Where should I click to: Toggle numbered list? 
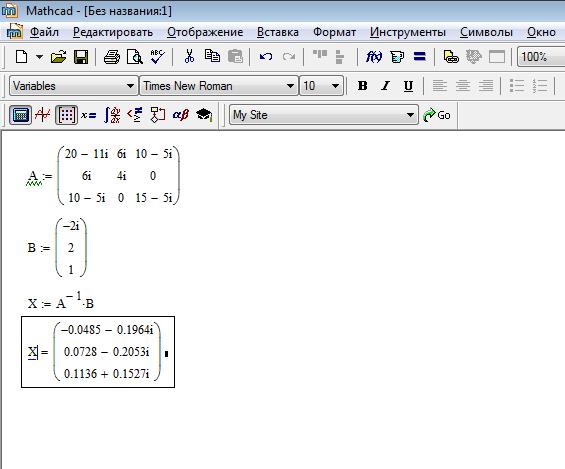coord(540,86)
